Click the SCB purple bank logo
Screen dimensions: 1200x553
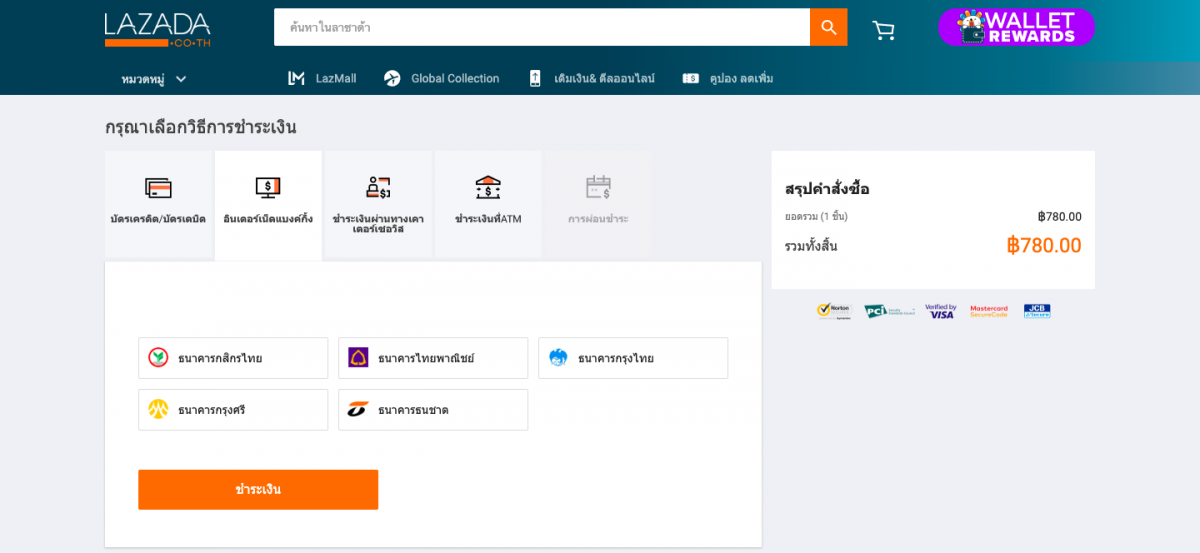pos(358,358)
